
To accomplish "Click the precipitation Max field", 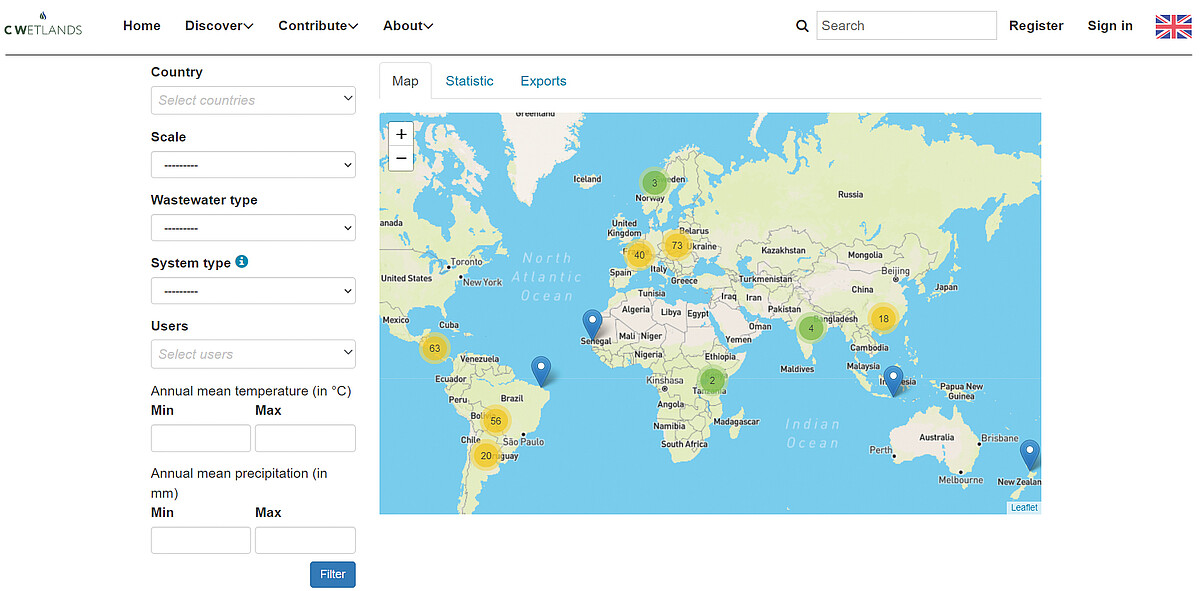I will [x=305, y=540].
